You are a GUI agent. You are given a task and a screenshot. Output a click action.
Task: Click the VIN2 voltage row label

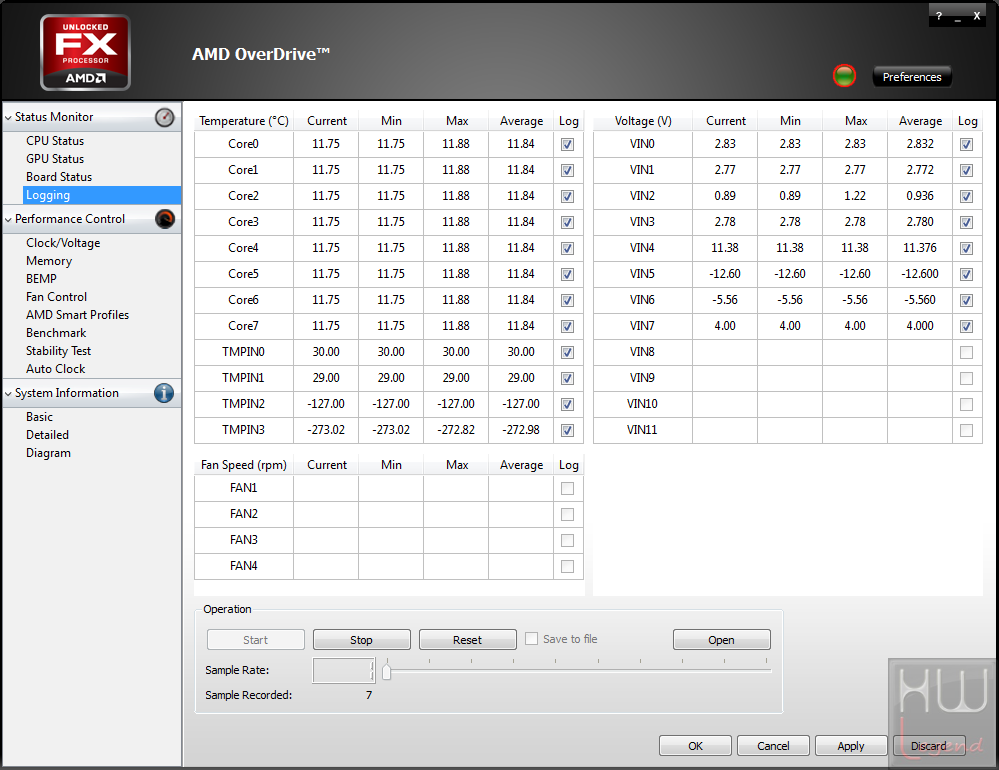(642, 196)
